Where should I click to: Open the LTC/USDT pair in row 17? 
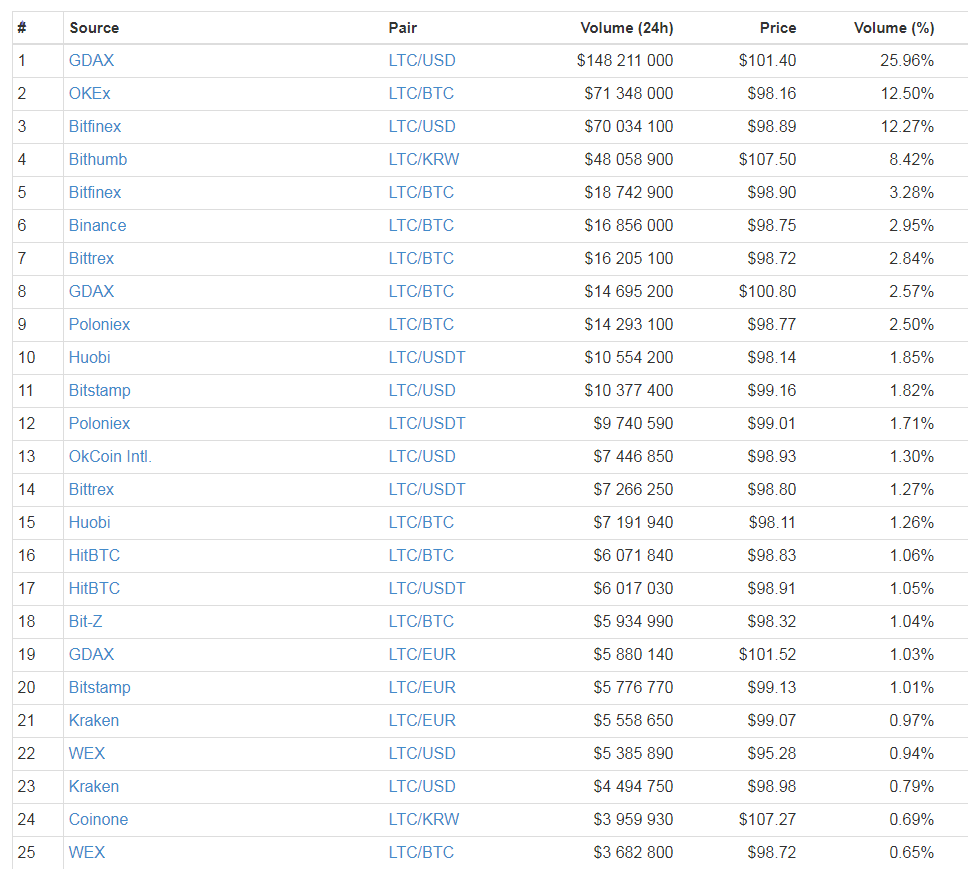click(427, 589)
